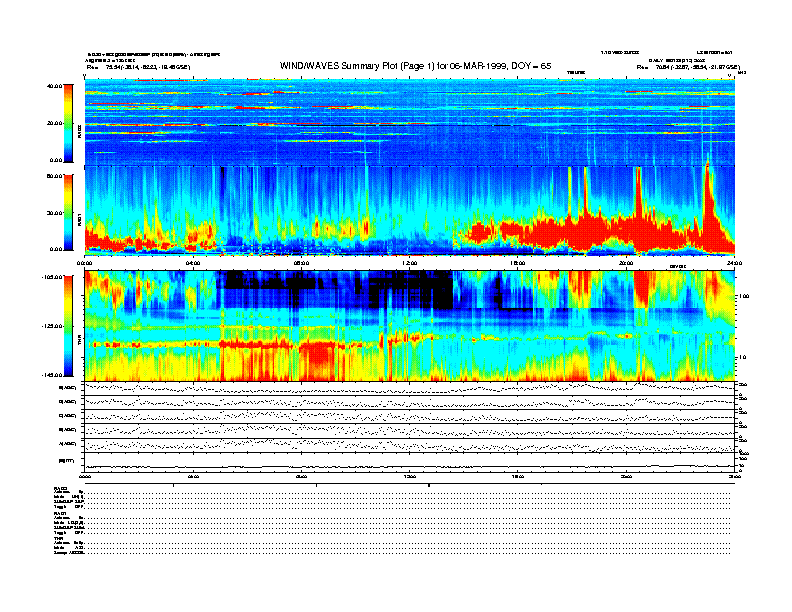Screen dimensions: 792x612
Task: Click the -145.00 label on TNR color bar
Action: pyautogui.click(x=53, y=375)
